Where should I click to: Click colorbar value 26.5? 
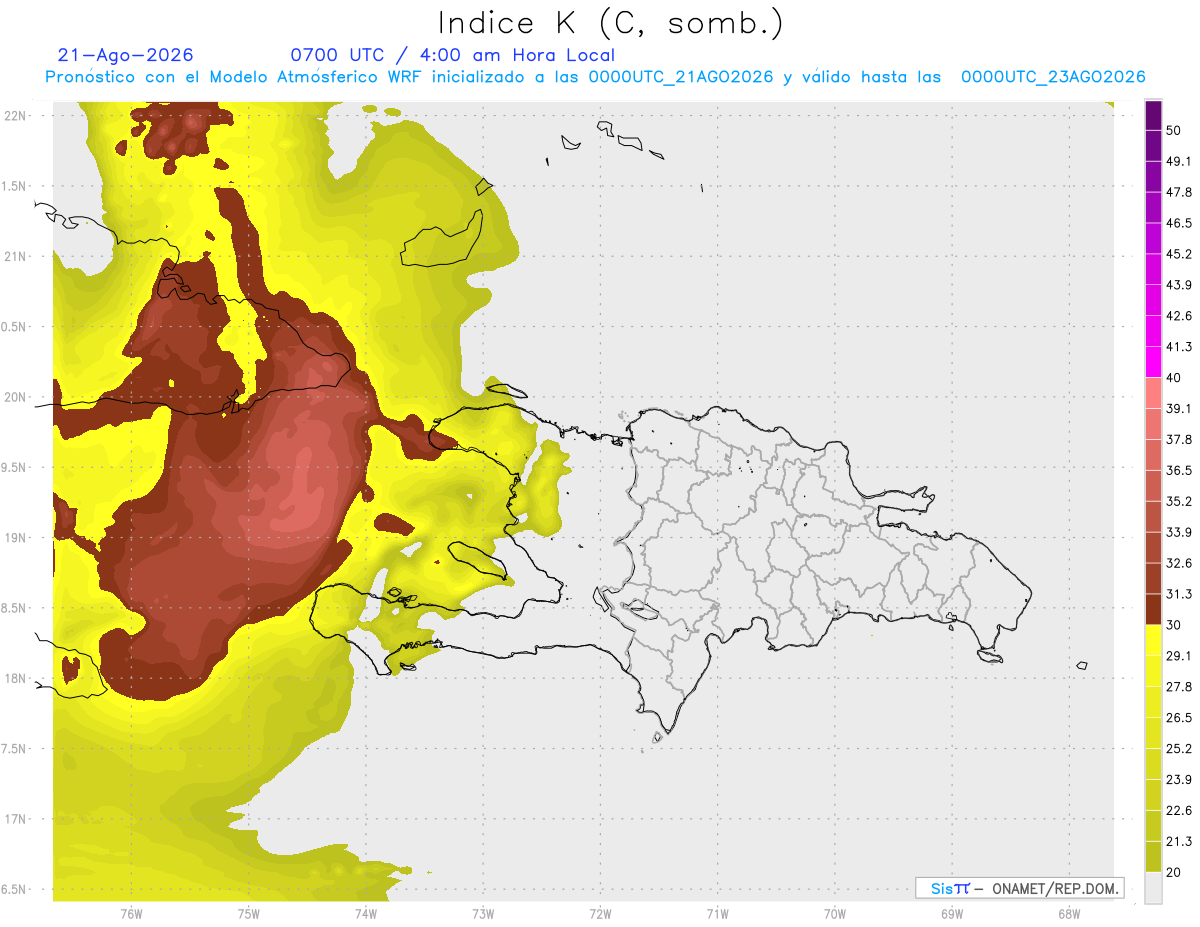pyautogui.click(x=1179, y=717)
